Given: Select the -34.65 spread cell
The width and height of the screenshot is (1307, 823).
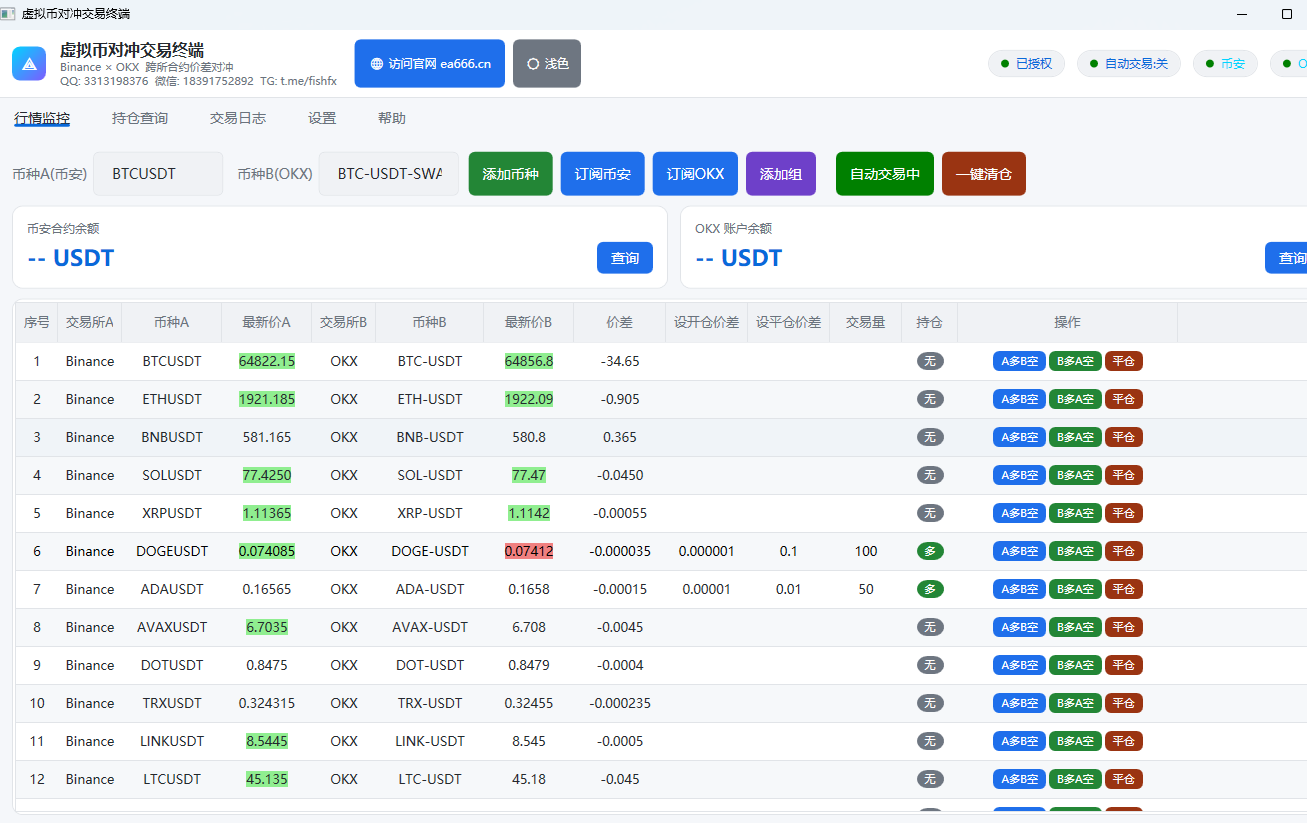Looking at the screenshot, I should click(x=620, y=361).
